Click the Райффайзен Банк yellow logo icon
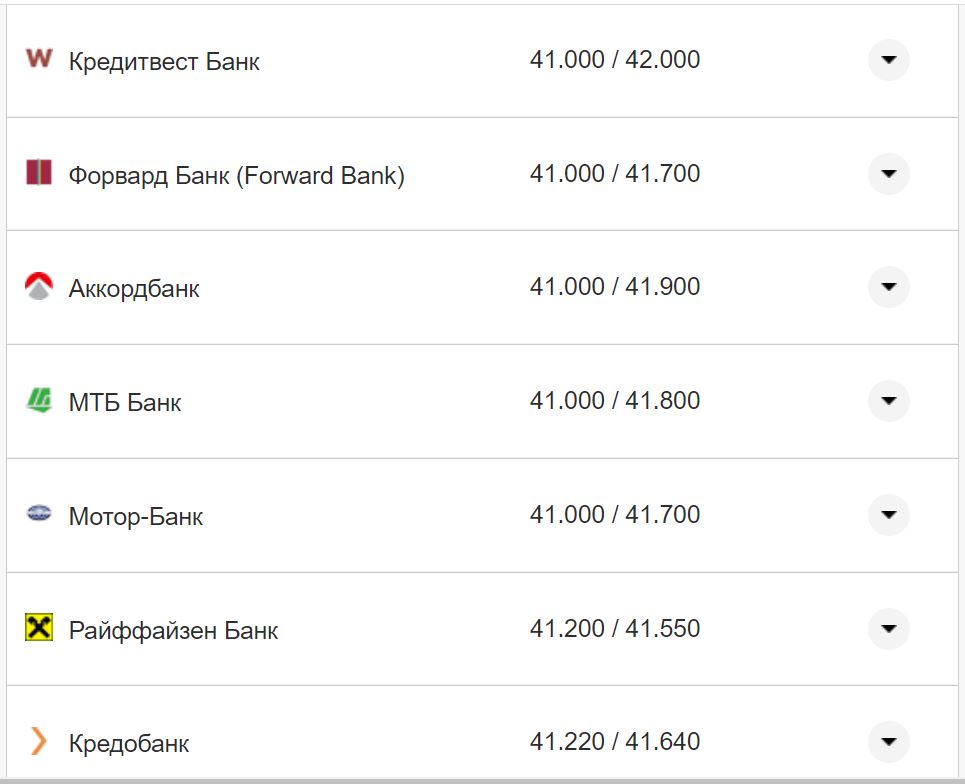Viewport: 965px width, 784px height. 39,628
